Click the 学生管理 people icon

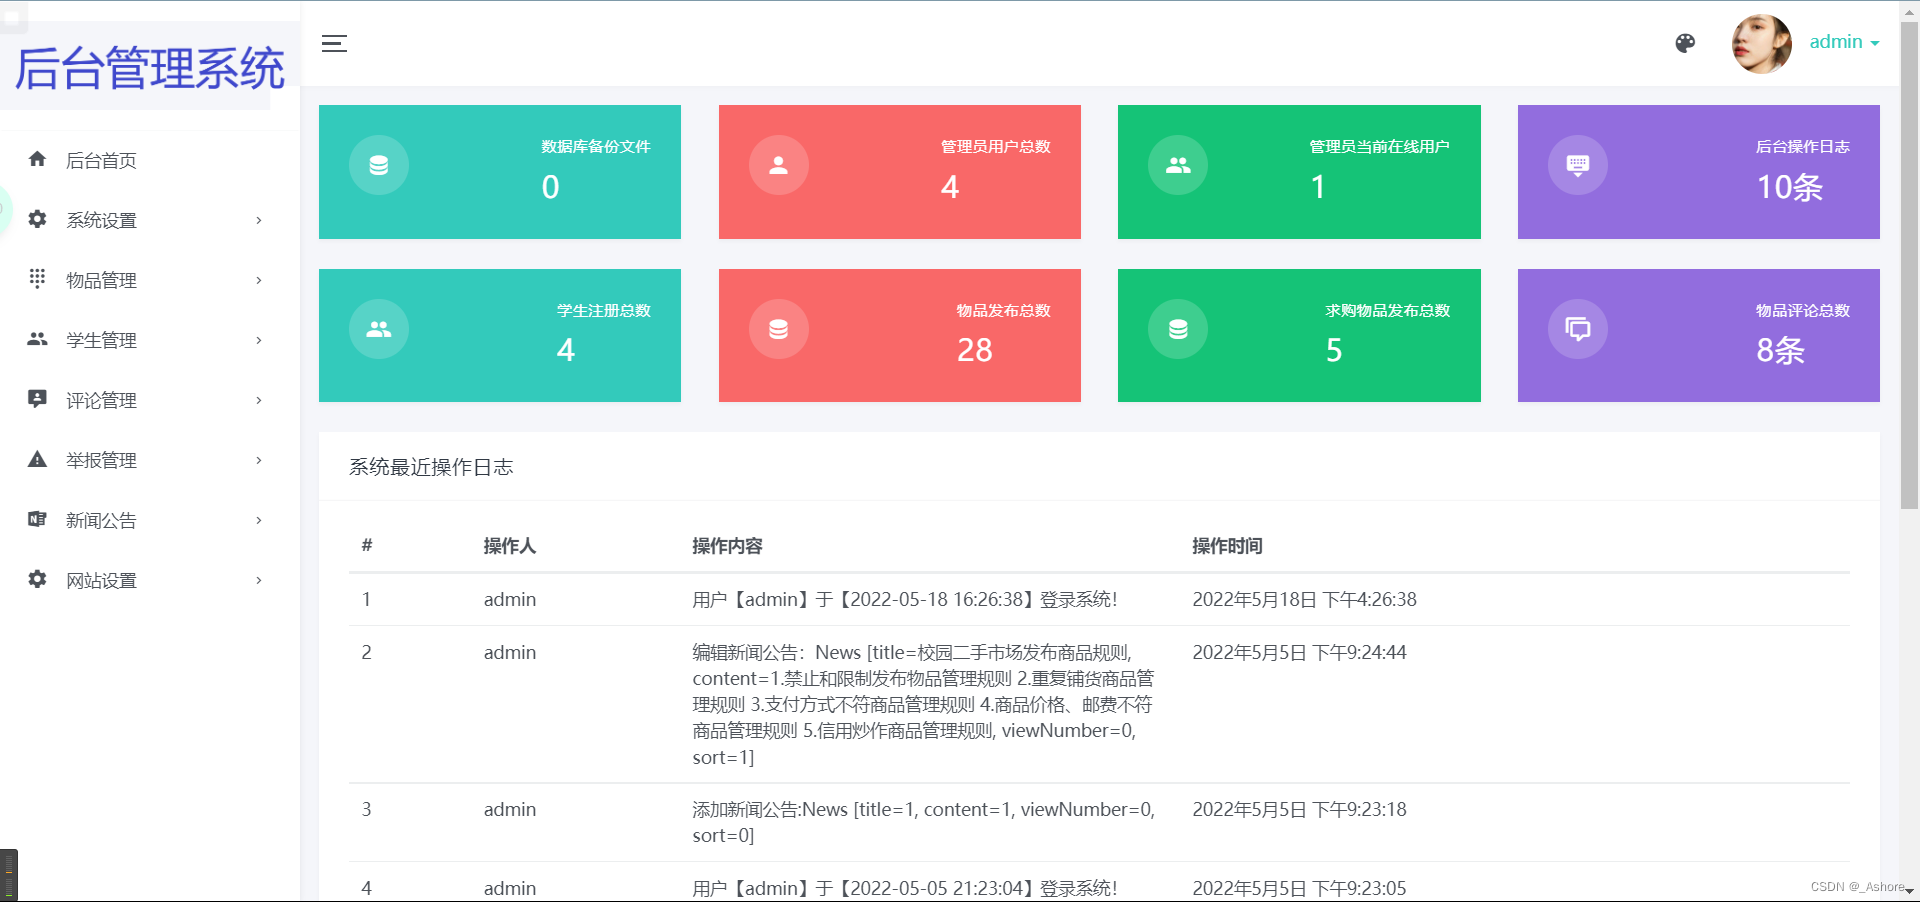tap(37, 340)
